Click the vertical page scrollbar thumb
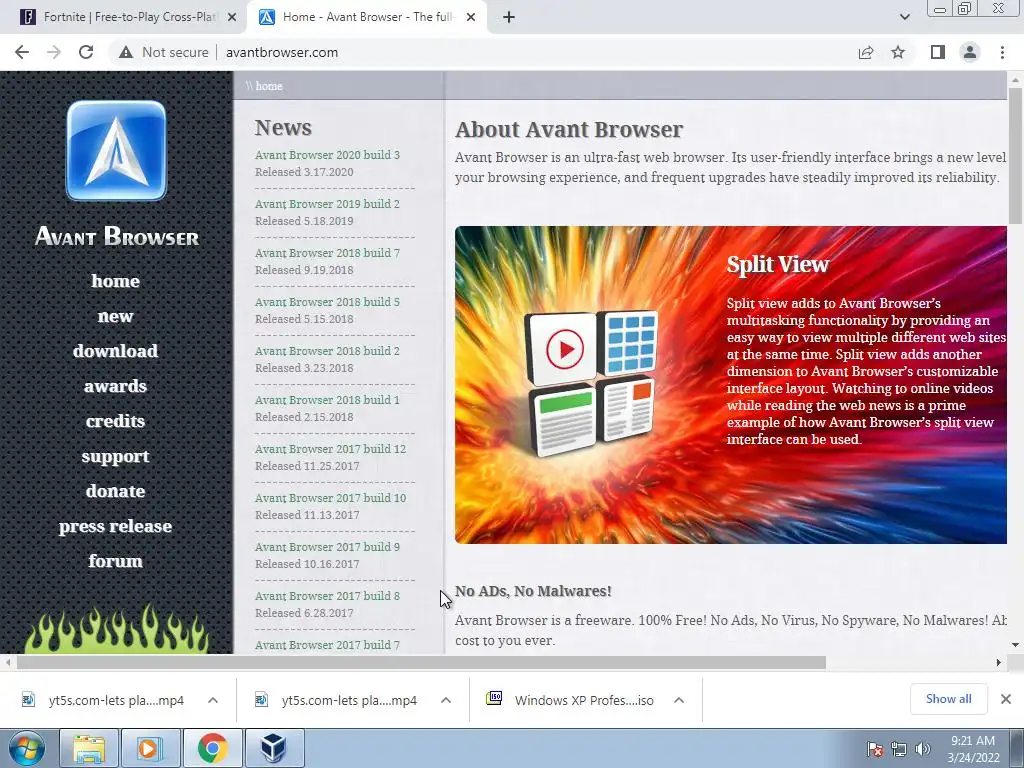Screen dimensions: 1024x768 [x=1016, y=155]
